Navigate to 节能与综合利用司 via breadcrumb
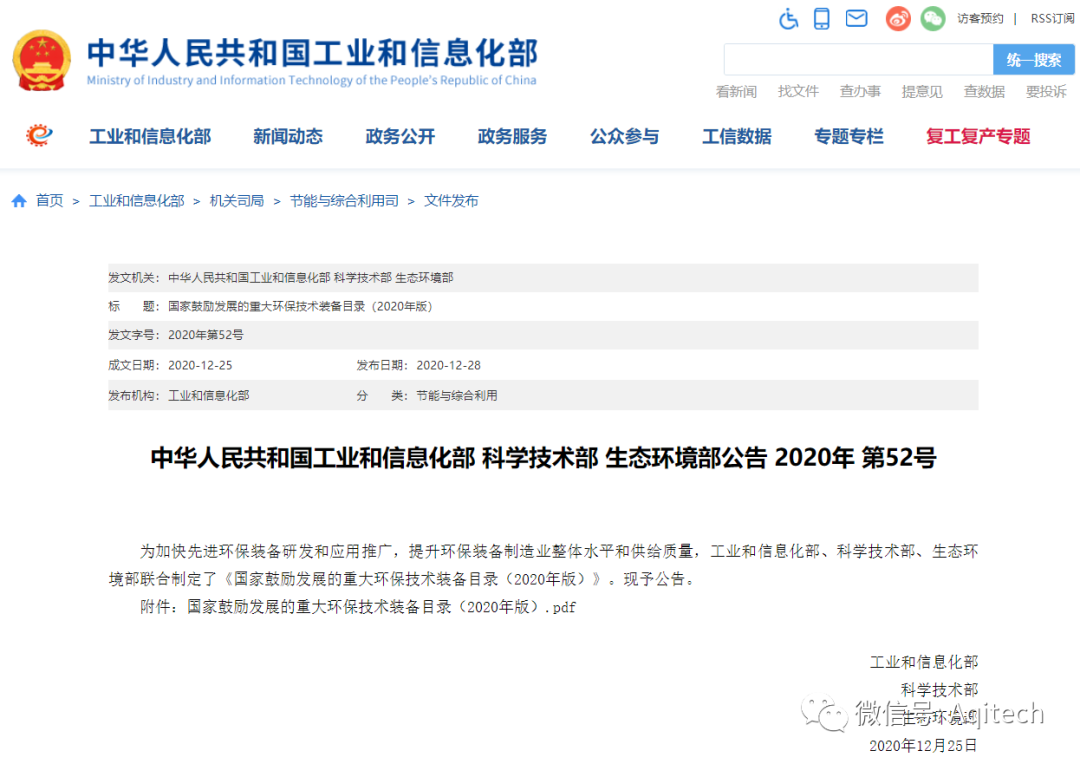Screen dimensions: 1080x764 [345, 200]
